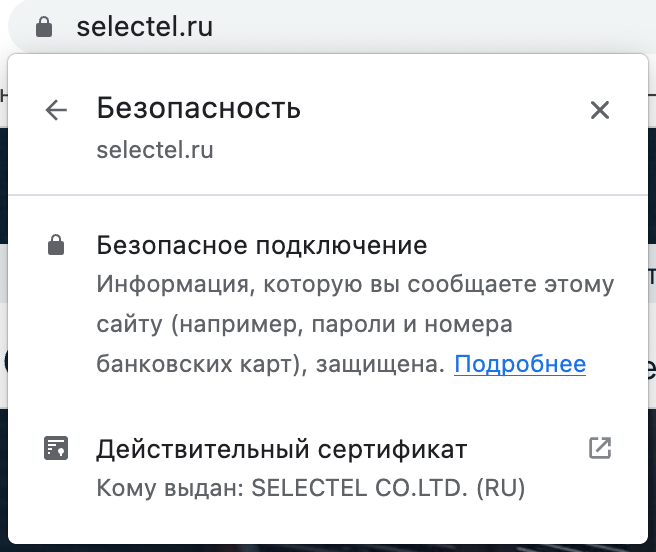Click the "Безопасность" popup heading
The height and width of the screenshot is (552, 656).
[x=198, y=108]
